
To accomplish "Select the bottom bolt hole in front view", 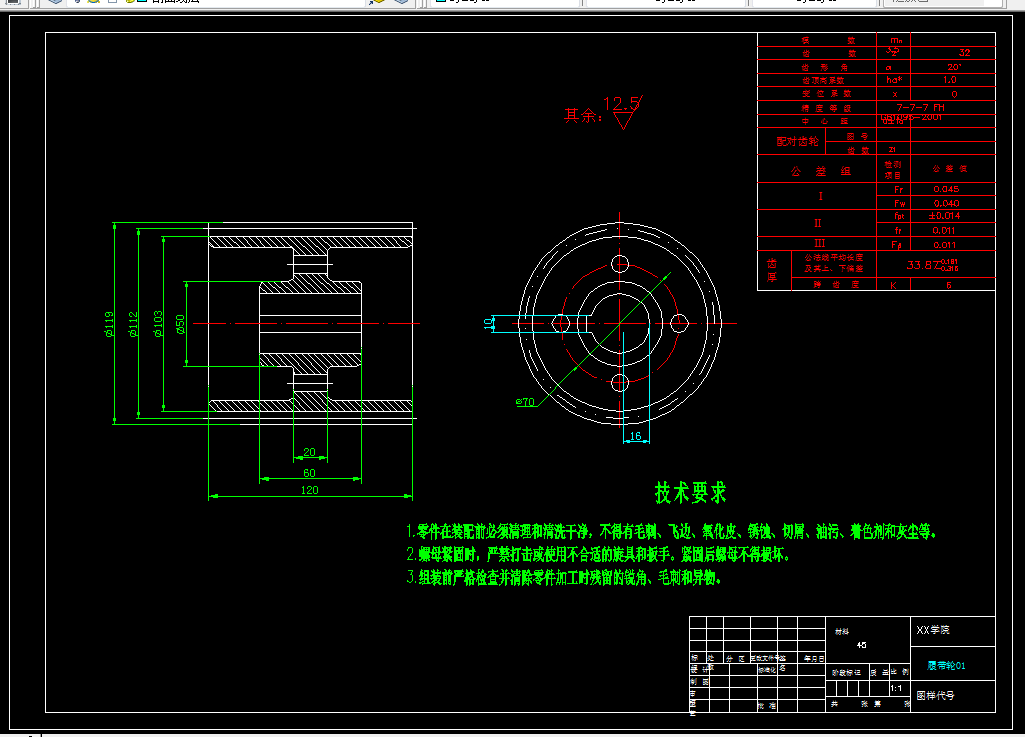I will point(620,383).
